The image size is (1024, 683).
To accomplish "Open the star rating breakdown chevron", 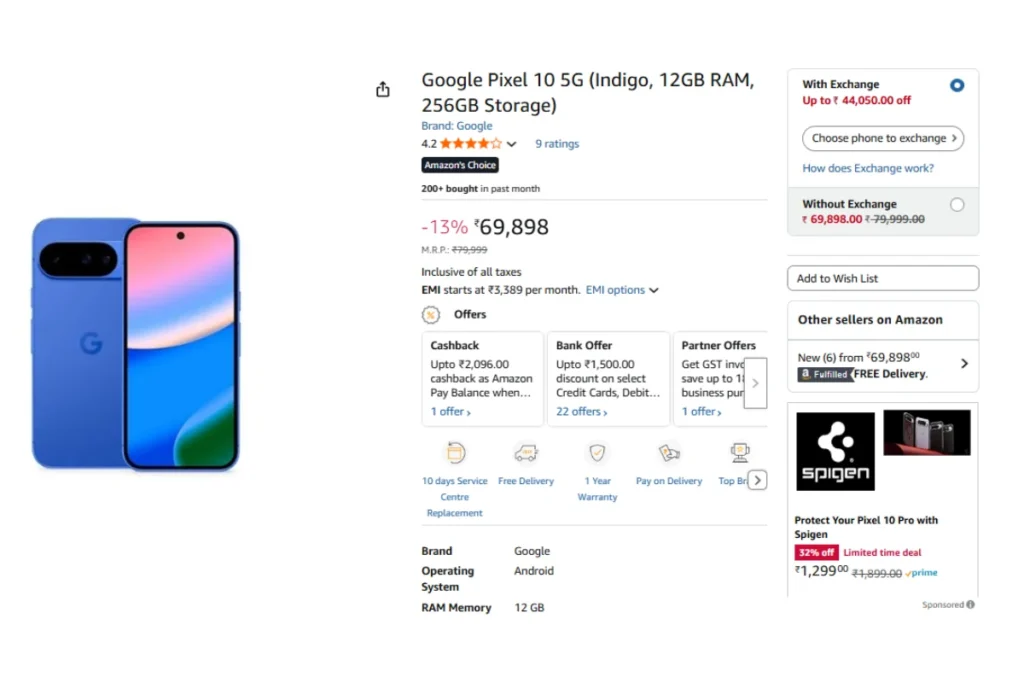I will [x=512, y=144].
